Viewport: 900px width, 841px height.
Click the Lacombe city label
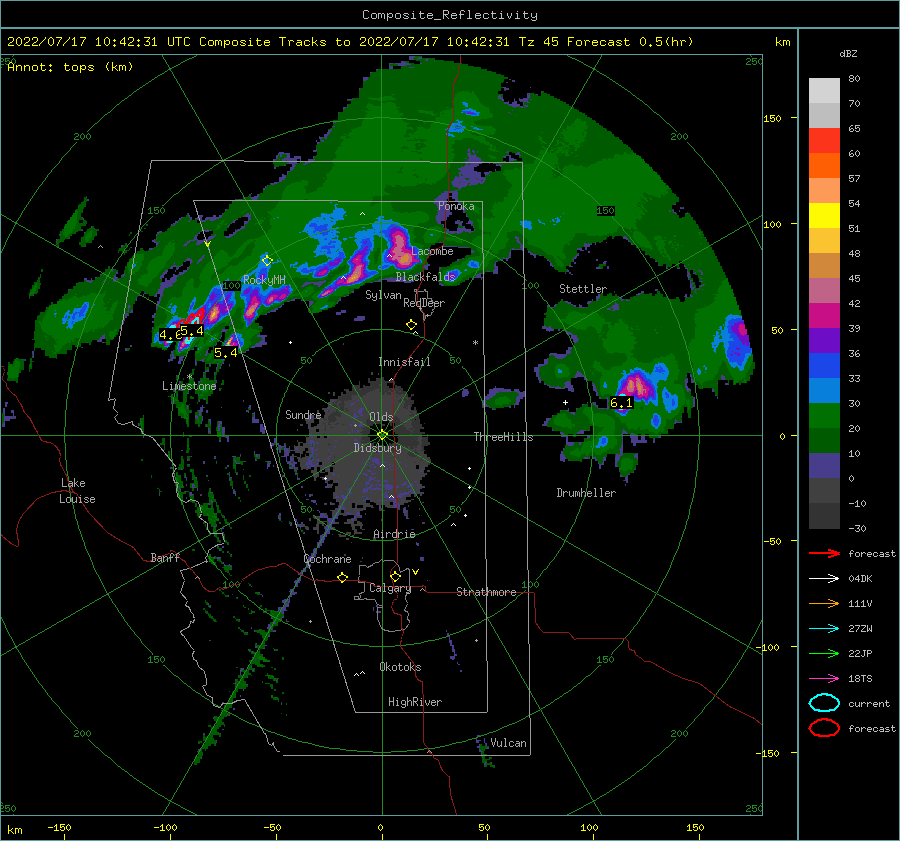click(432, 251)
